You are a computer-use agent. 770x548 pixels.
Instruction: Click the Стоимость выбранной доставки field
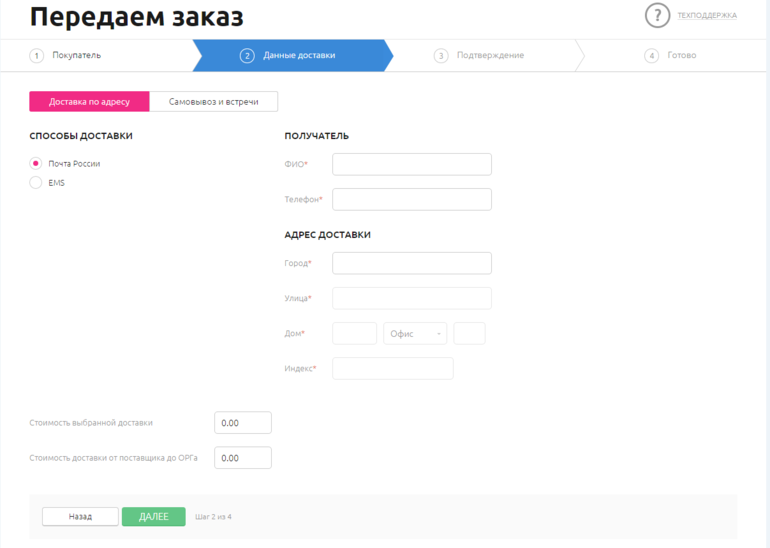pyautogui.click(x=242, y=423)
